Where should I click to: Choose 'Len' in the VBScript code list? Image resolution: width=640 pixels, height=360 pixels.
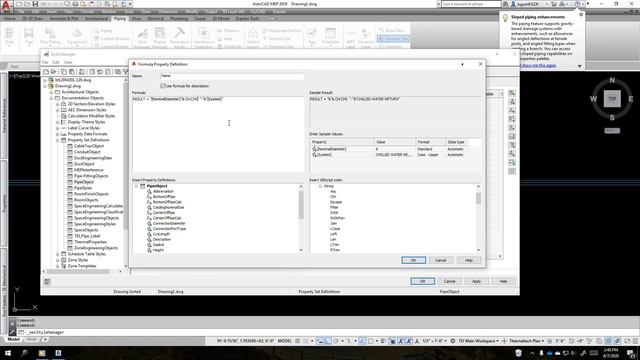pyautogui.click(x=333, y=239)
